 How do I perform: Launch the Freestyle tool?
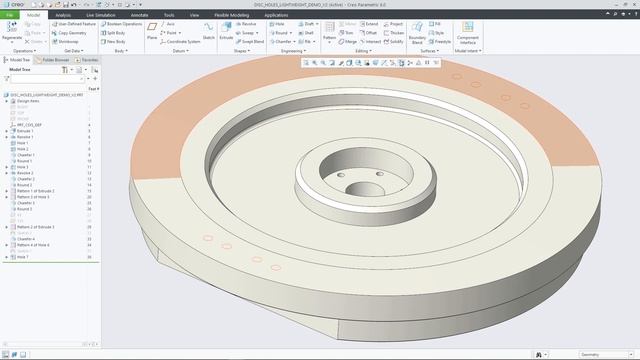(x=440, y=42)
